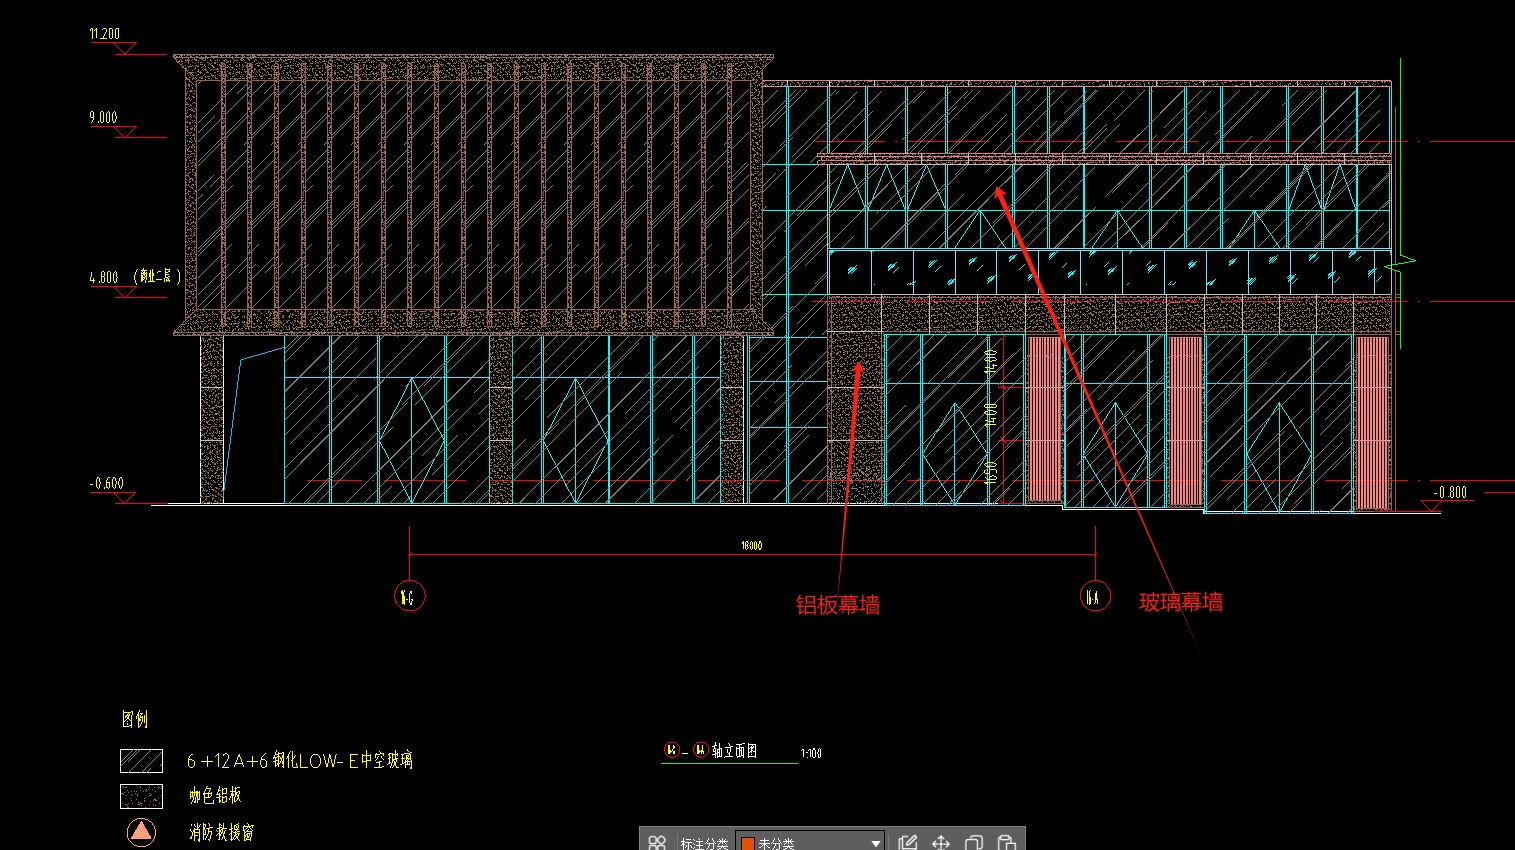
Task: Click the orange color swatch beside 未分类
Action: click(747, 844)
